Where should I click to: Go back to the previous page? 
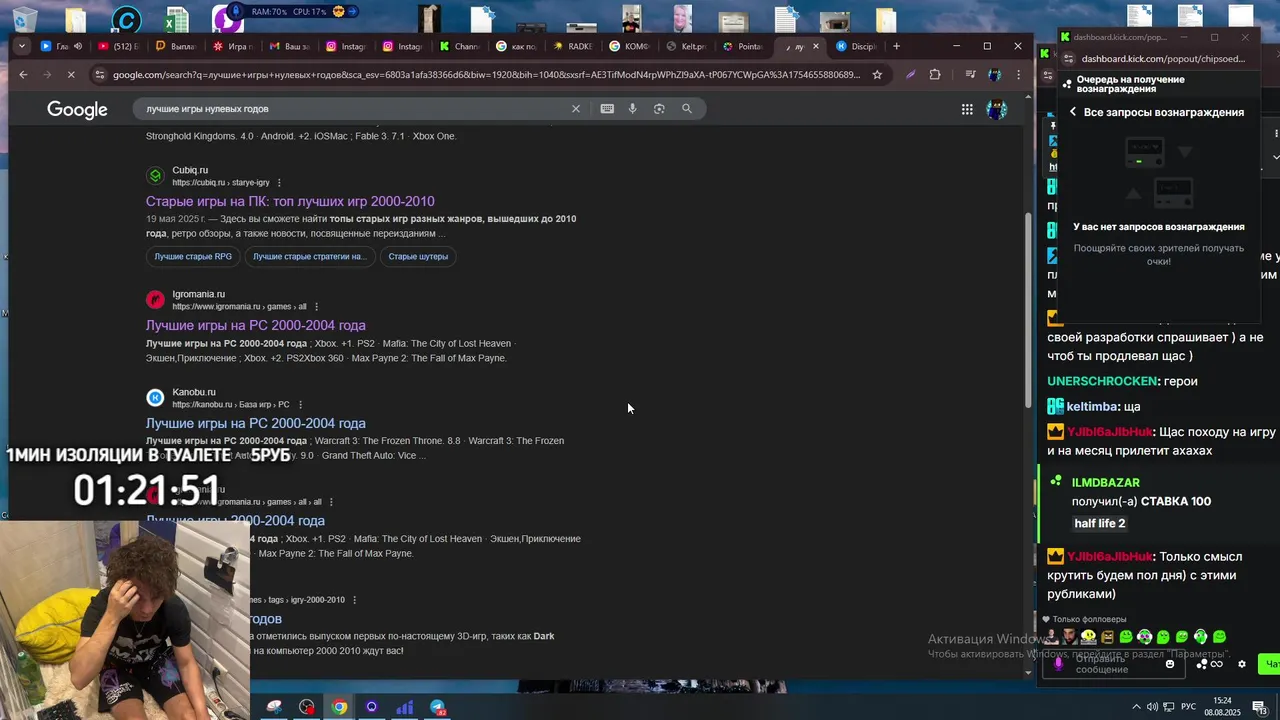[x=23, y=75]
